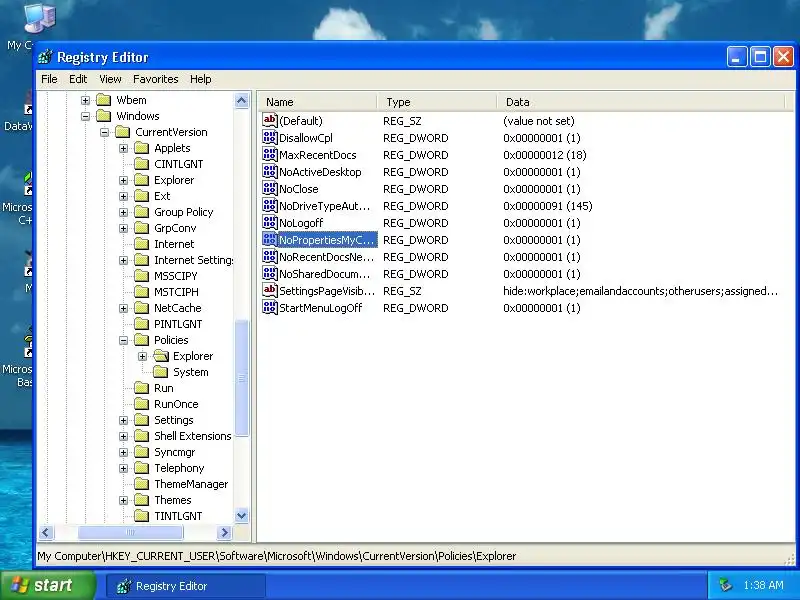The width and height of the screenshot is (800, 600).
Task: Open the Edit menu
Action: 78,79
